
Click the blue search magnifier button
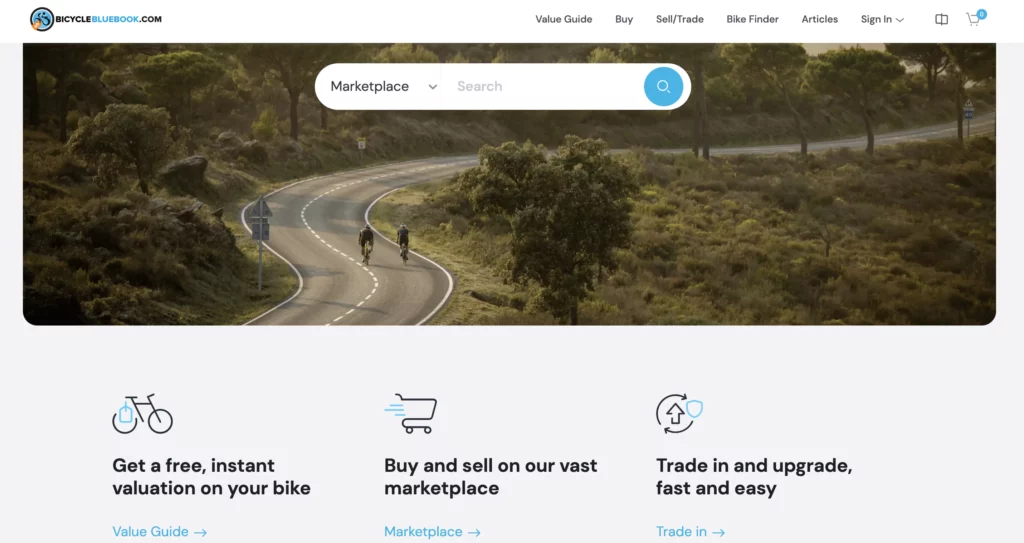(x=663, y=86)
